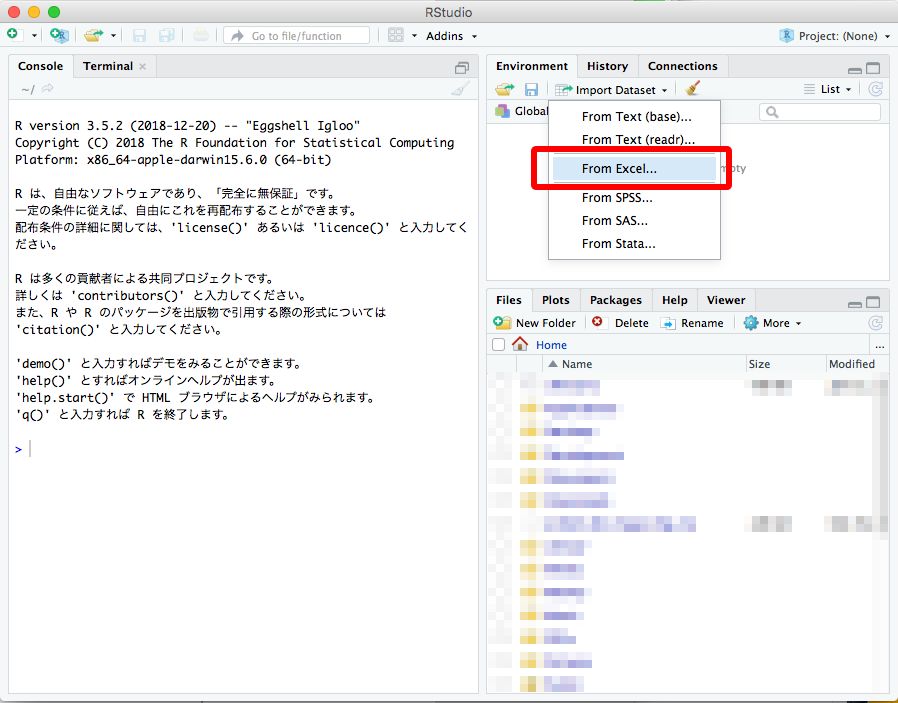Open the Project: (None) menu

tap(834, 36)
